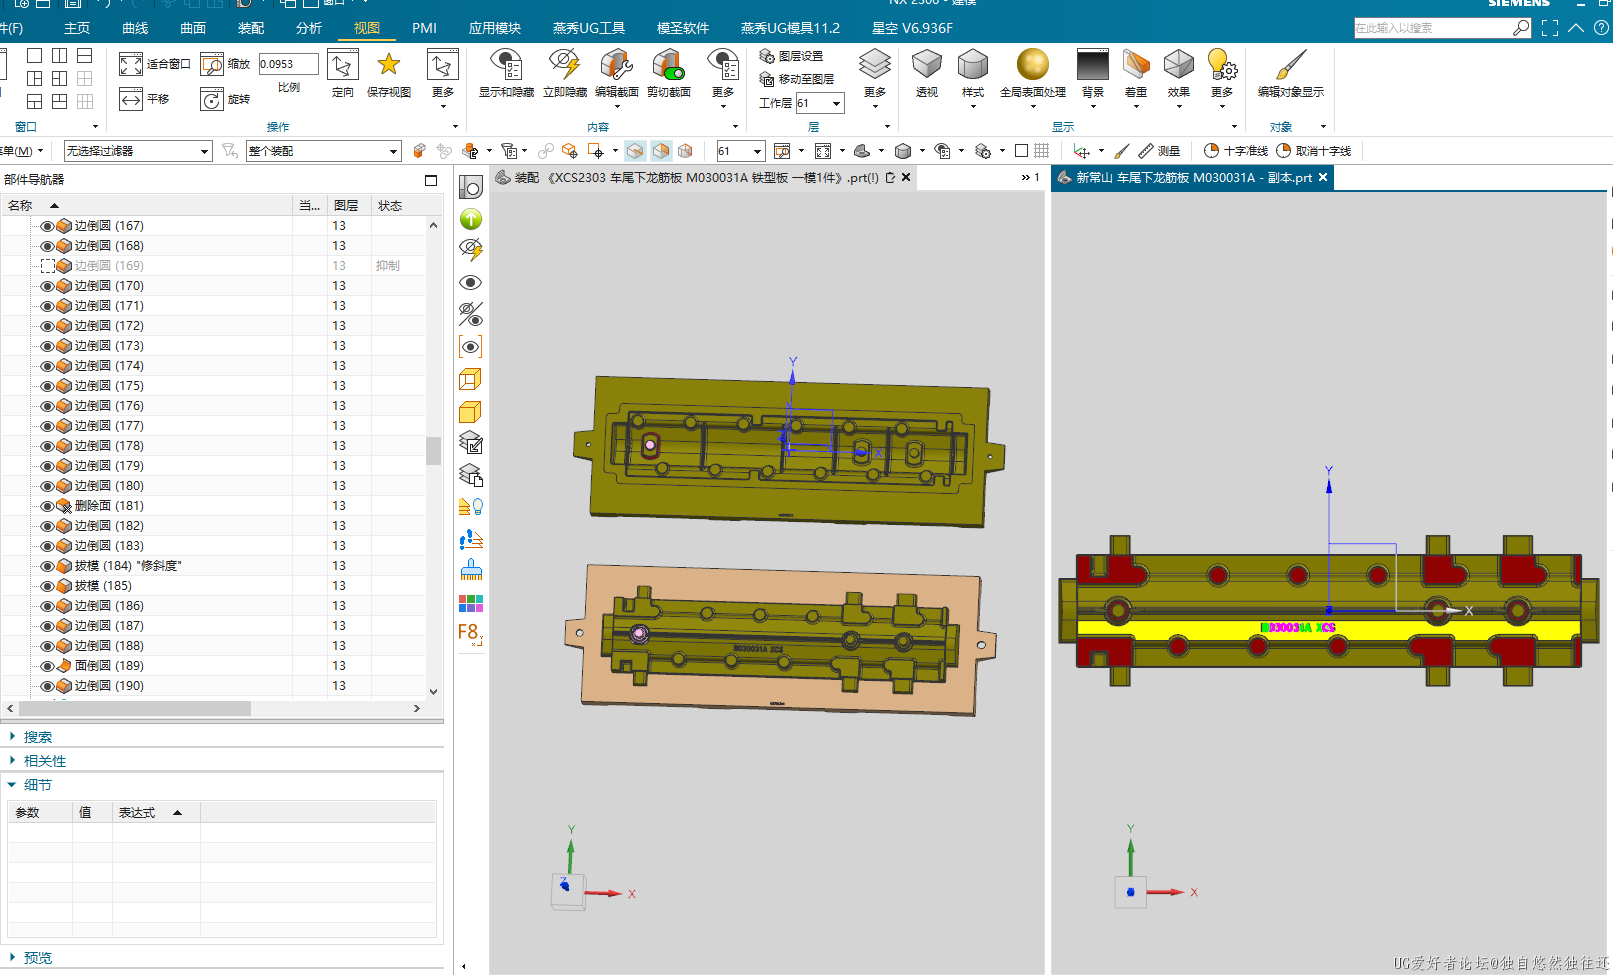This screenshot has height=975, width=1613.
Task: Select the Pan (平移) tool
Action: (131, 99)
